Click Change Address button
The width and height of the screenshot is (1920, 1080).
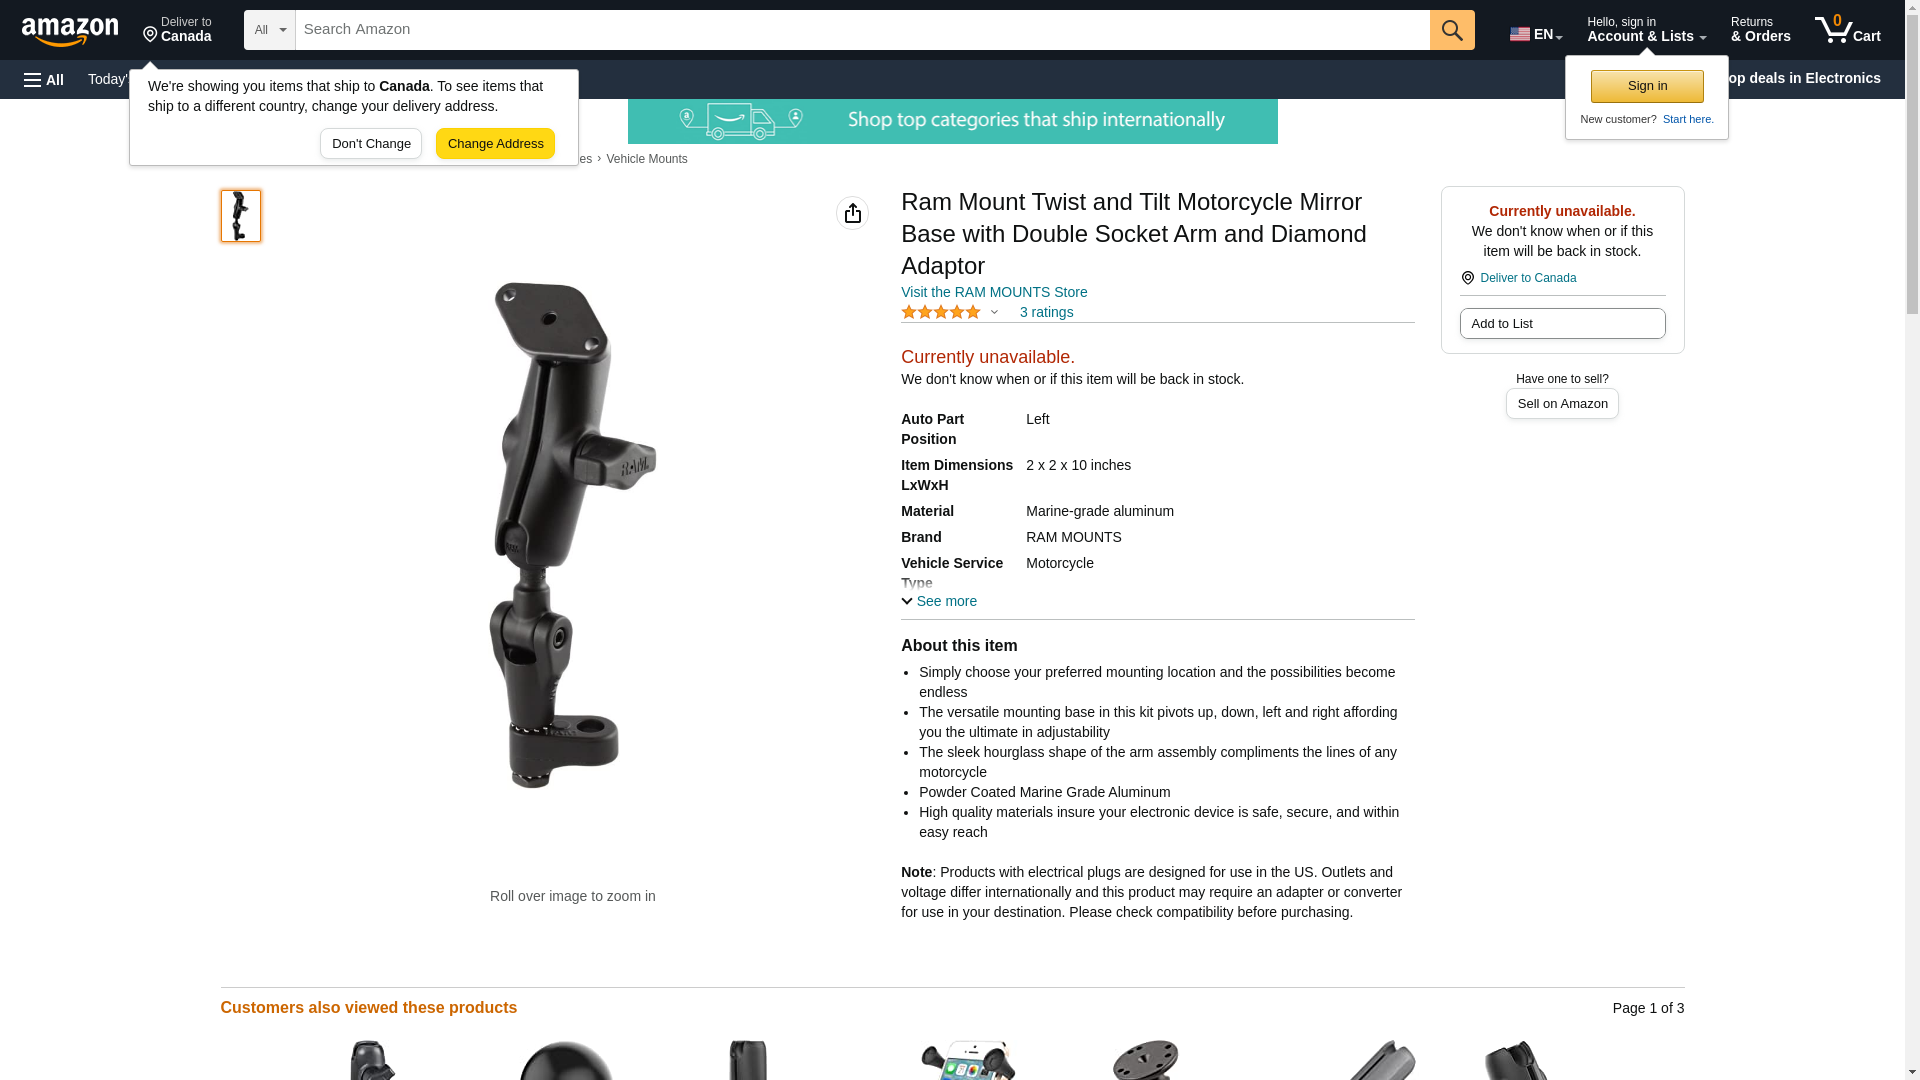point(495,143)
